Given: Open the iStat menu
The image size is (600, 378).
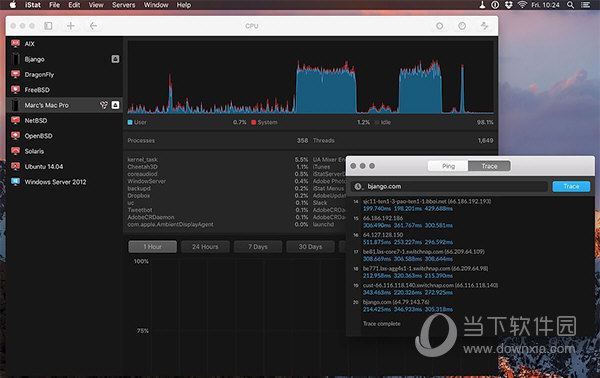Looking at the screenshot, I should click(x=33, y=5).
